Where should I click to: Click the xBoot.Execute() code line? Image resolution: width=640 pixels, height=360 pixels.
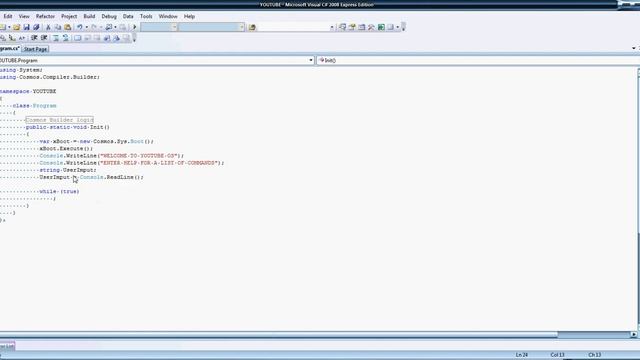coord(66,149)
